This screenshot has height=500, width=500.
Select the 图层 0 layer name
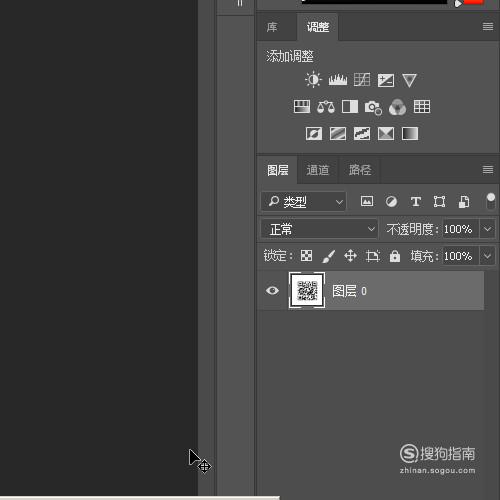coord(349,291)
